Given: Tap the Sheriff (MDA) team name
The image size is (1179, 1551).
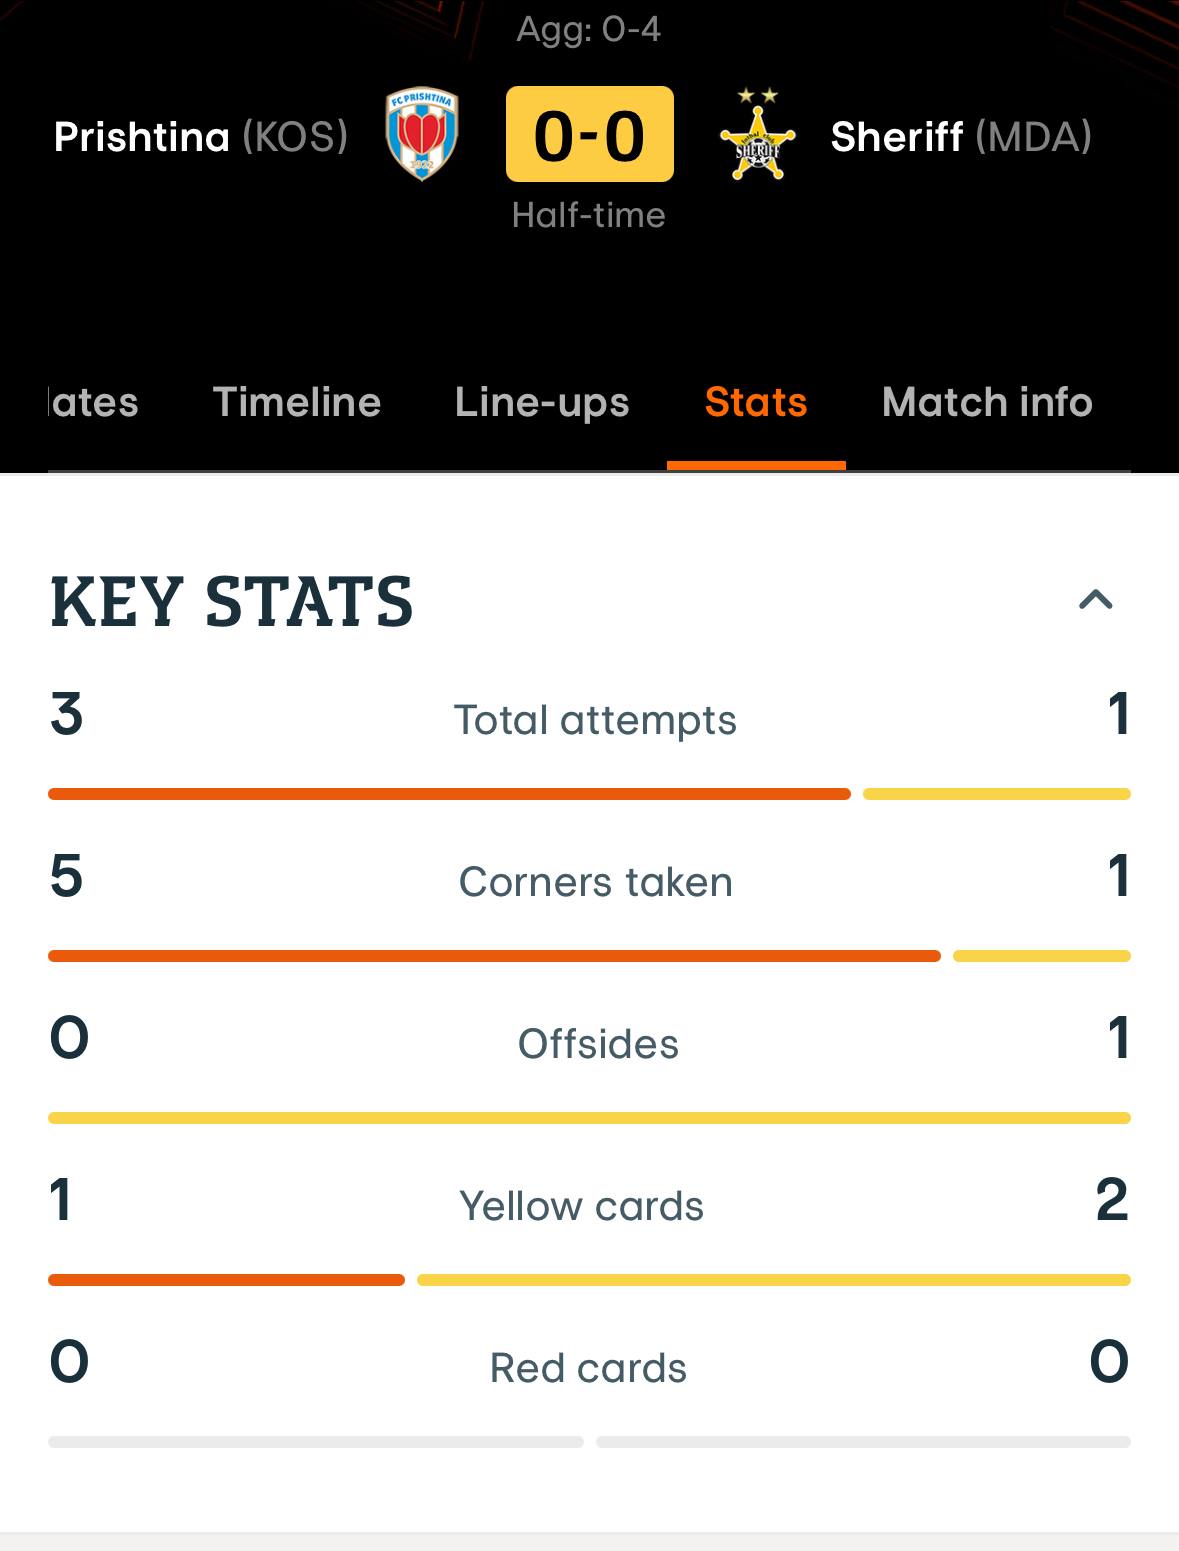Looking at the screenshot, I should [x=961, y=137].
